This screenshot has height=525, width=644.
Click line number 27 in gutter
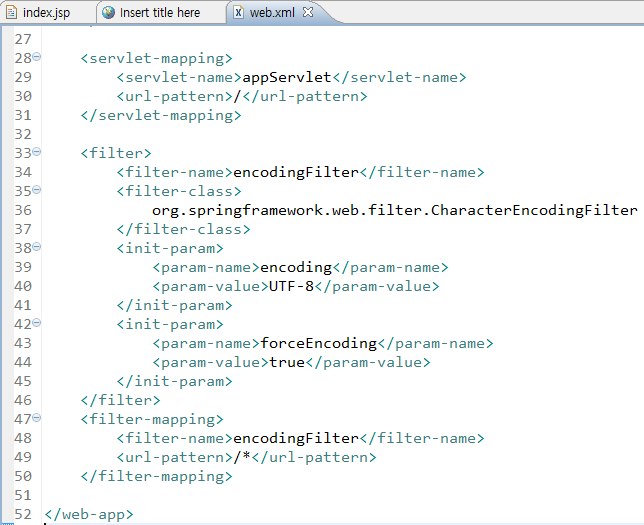click(23, 39)
